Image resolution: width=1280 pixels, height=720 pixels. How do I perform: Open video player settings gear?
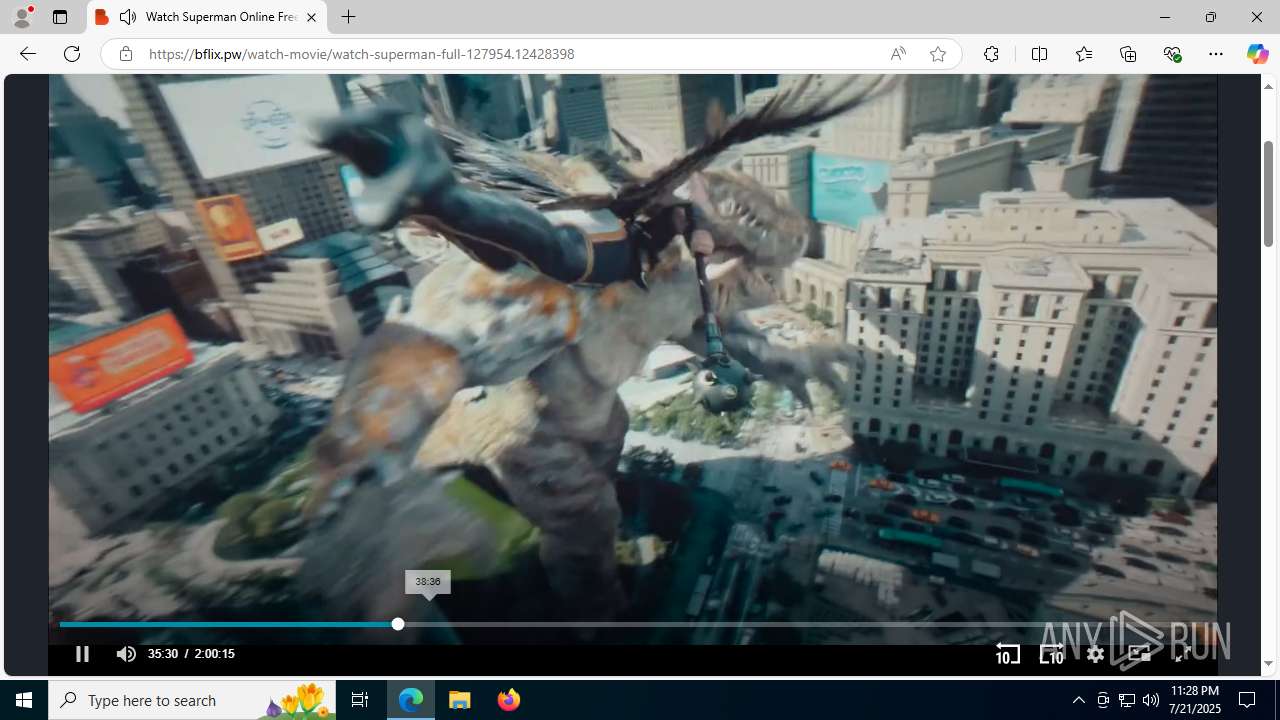click(x=1095, y=654)
